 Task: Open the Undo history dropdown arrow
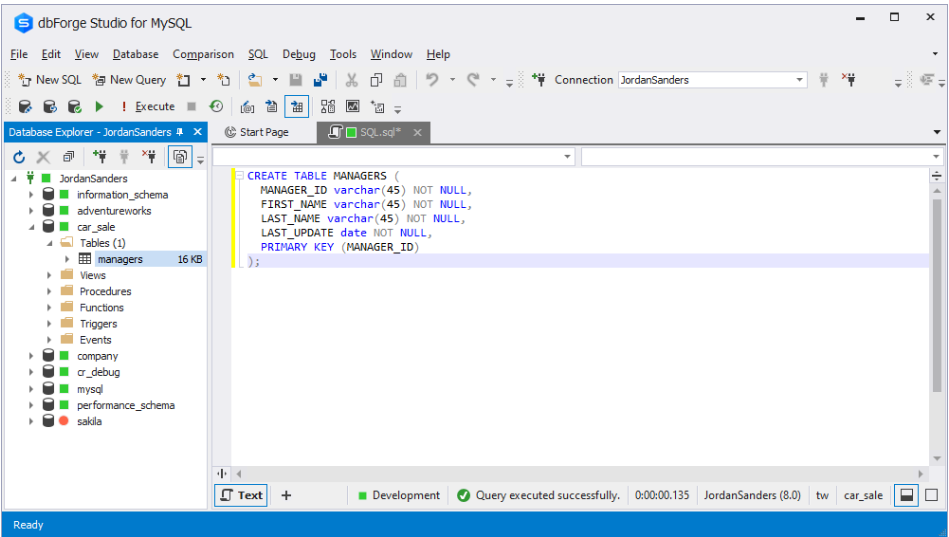click(x=452, y=80)
